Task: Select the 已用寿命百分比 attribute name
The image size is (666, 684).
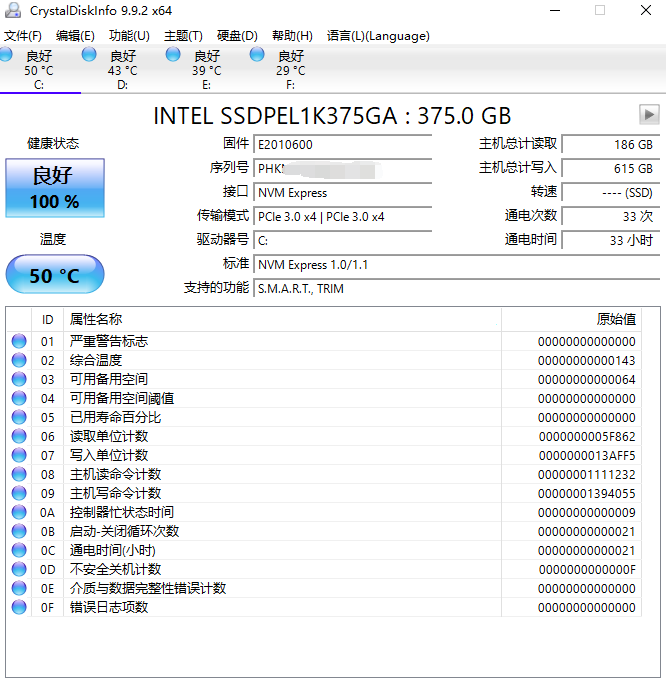Action: tap(116, 417)
